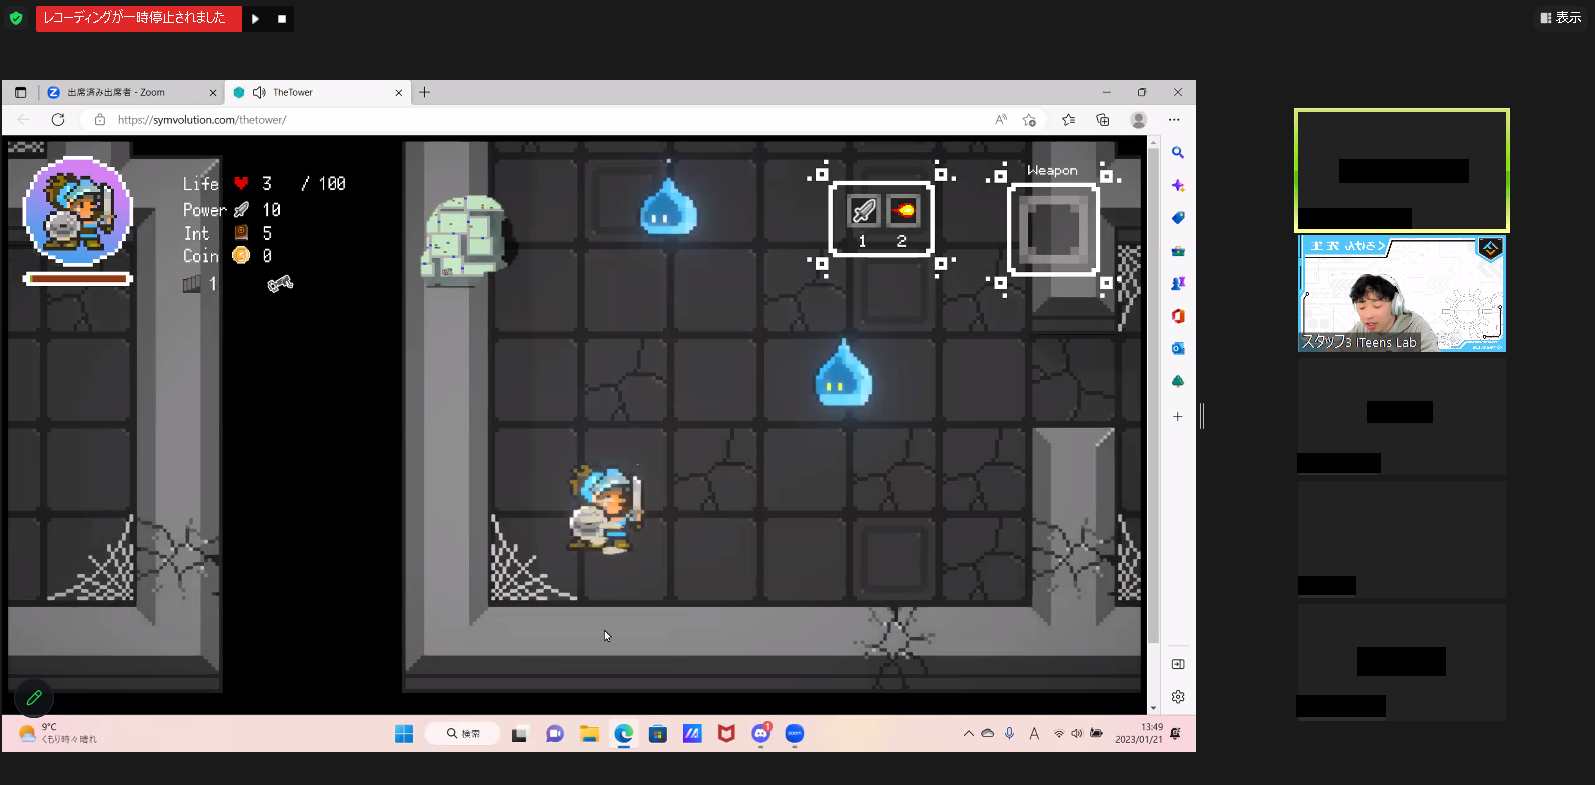Open the Zoom app on the taskbar
1595x785 pixels.
tap(795, 734)
